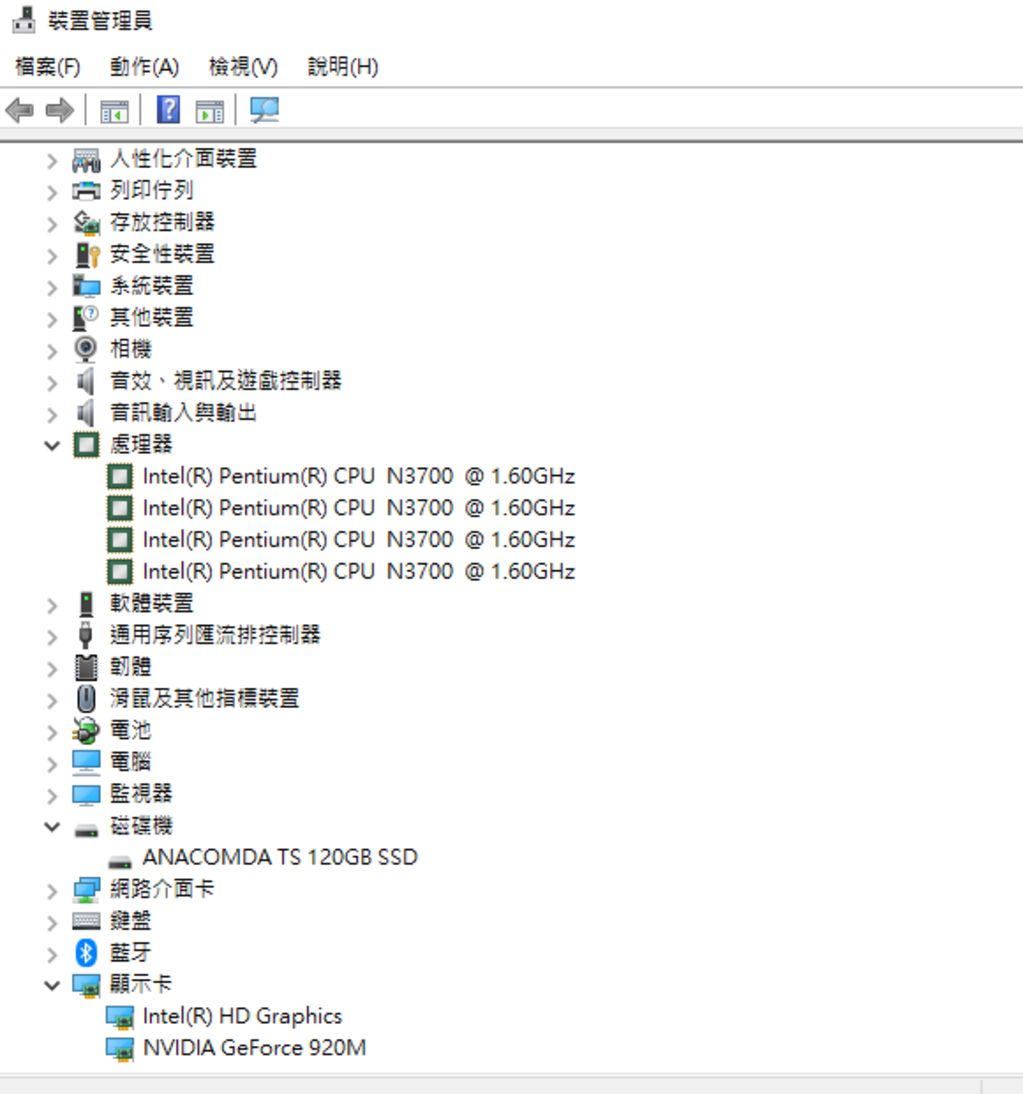
Task: Click the Back arrow toolbar icon
Action: 20,110
